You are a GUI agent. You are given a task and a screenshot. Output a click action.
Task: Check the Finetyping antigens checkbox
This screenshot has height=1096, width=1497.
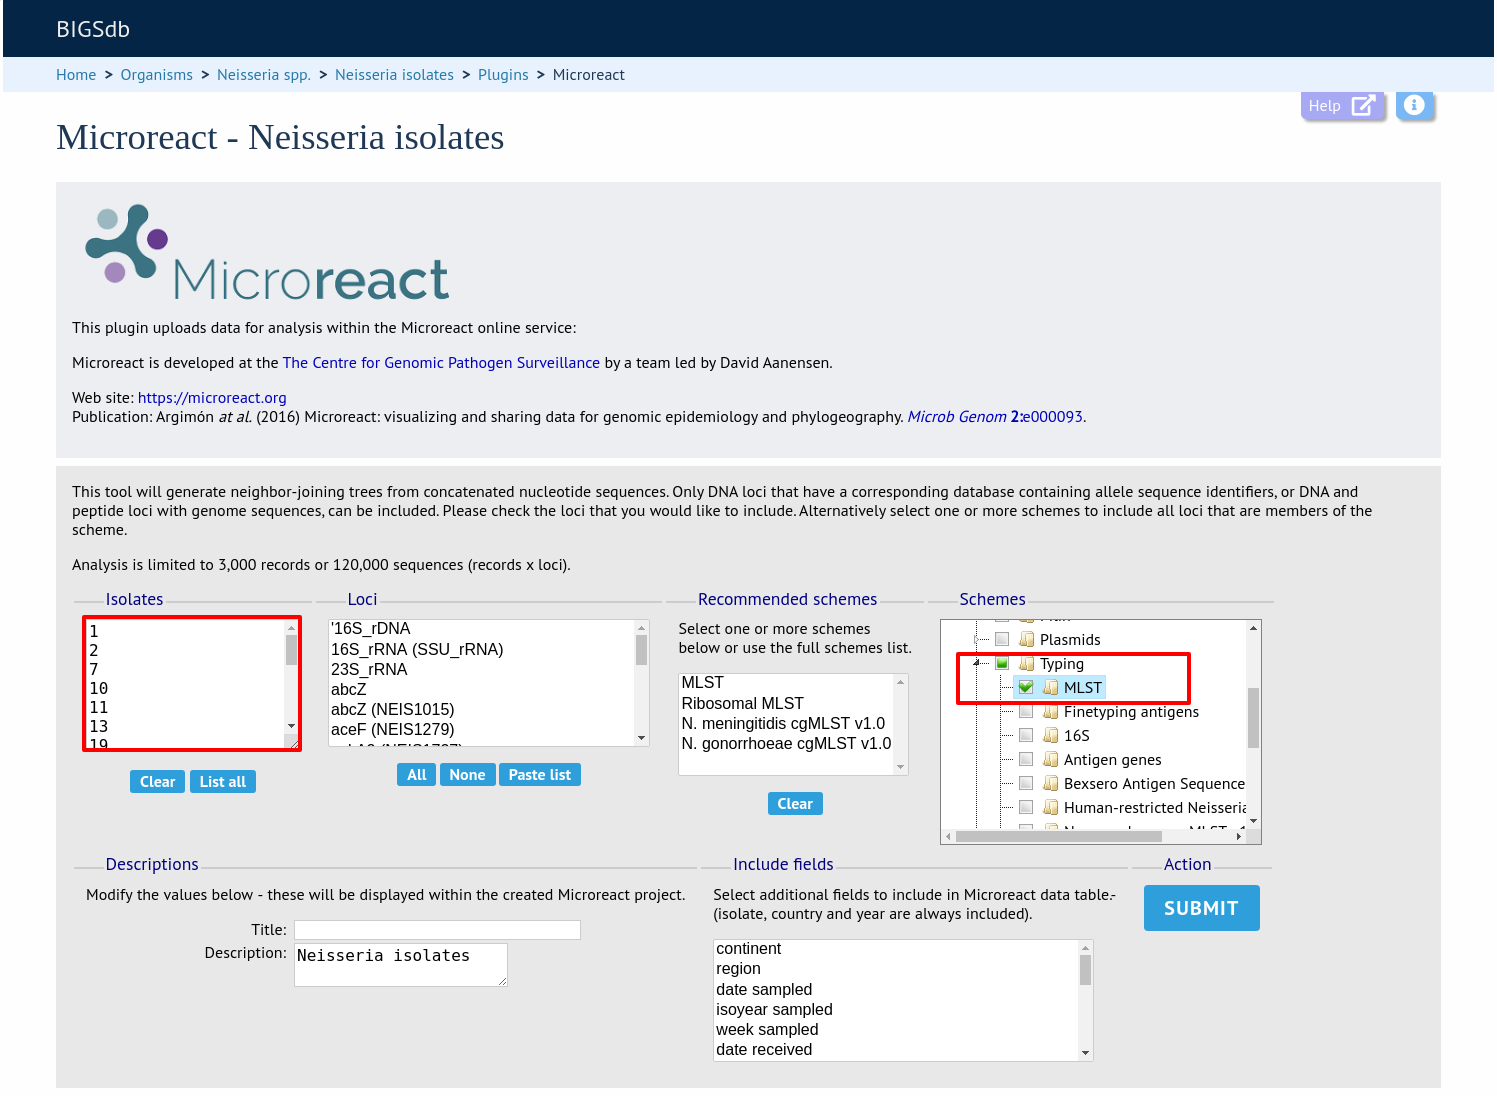click(x=1026, y=712)
